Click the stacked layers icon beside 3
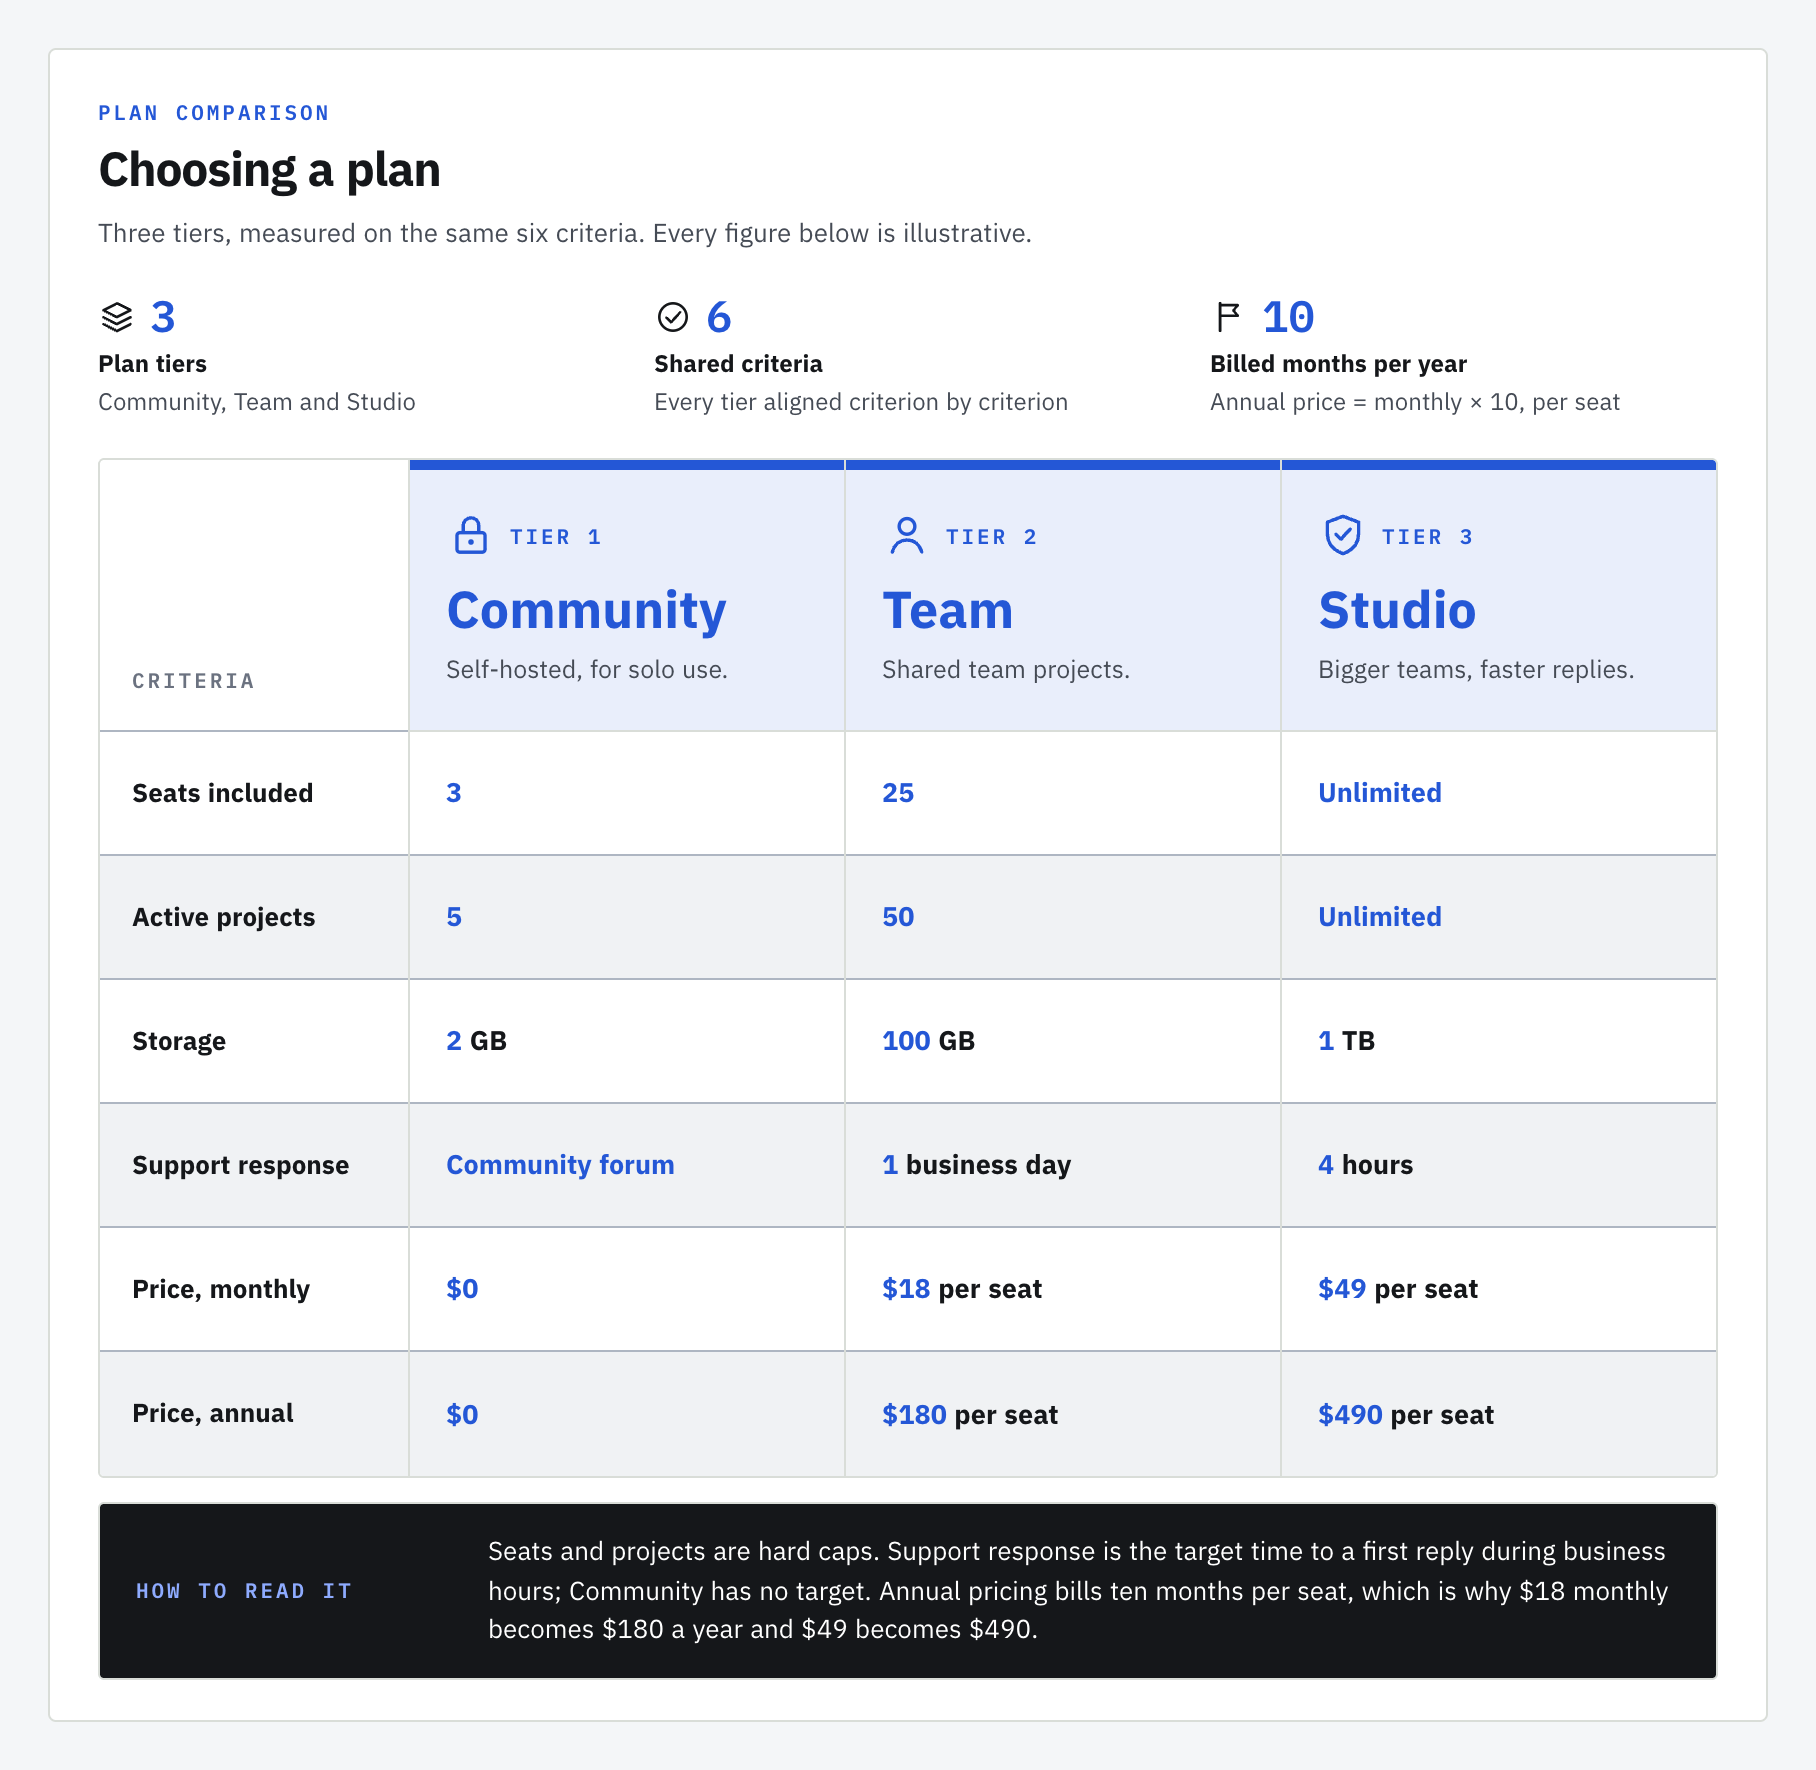 tap(117, 317)
